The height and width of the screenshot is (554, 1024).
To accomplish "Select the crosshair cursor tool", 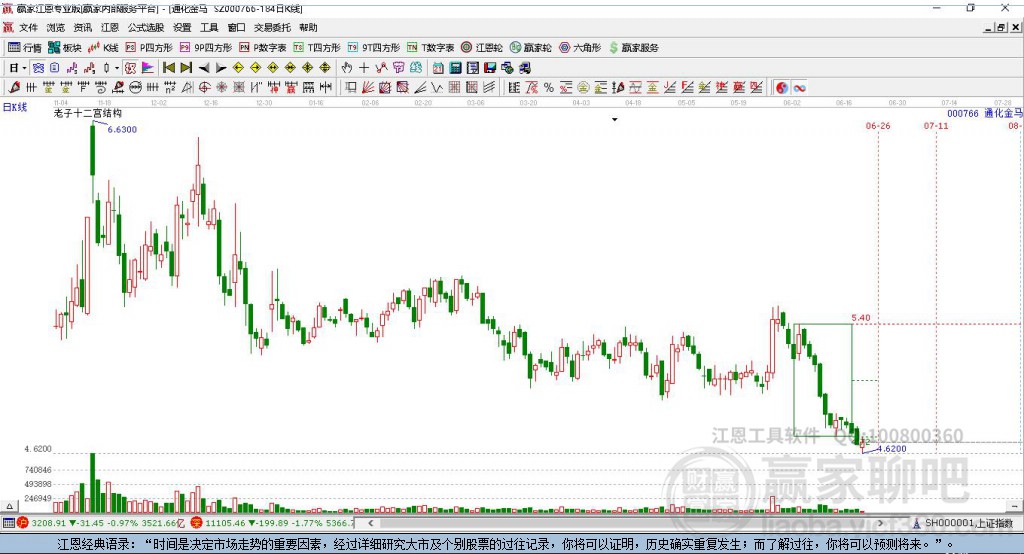I will (x=364, y=67).
